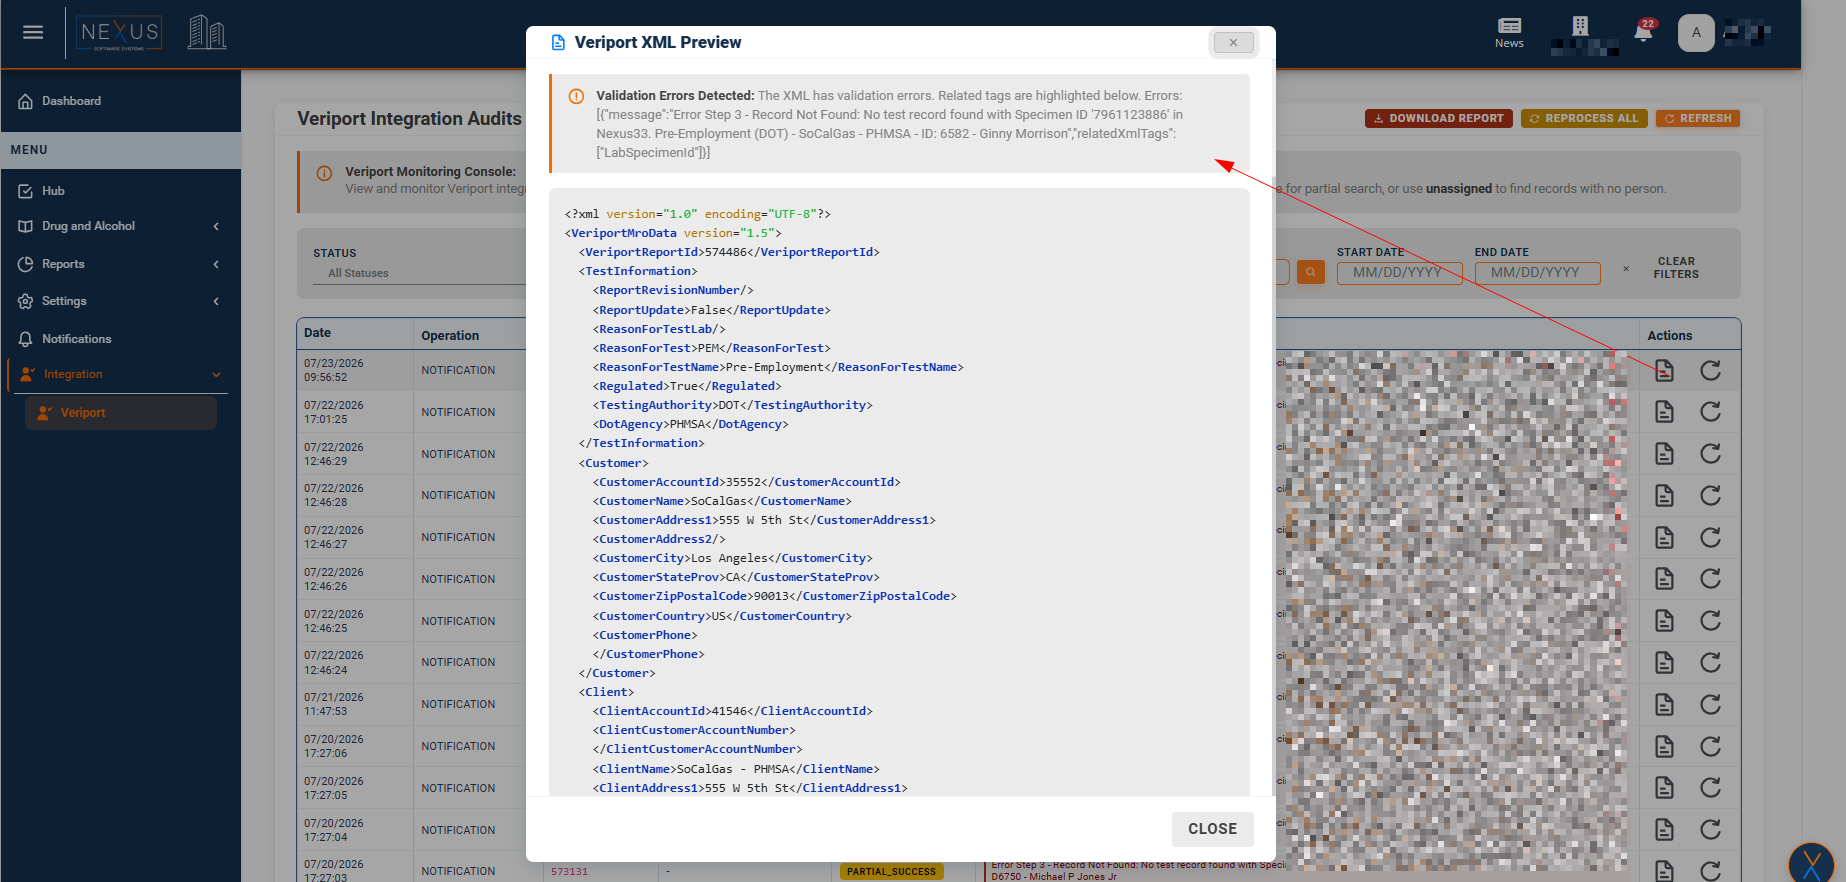This screenshot has width=1846, height=882.
Task: Click the DOWNLOAD REPORT button
Action: [x=1438, y=118]
